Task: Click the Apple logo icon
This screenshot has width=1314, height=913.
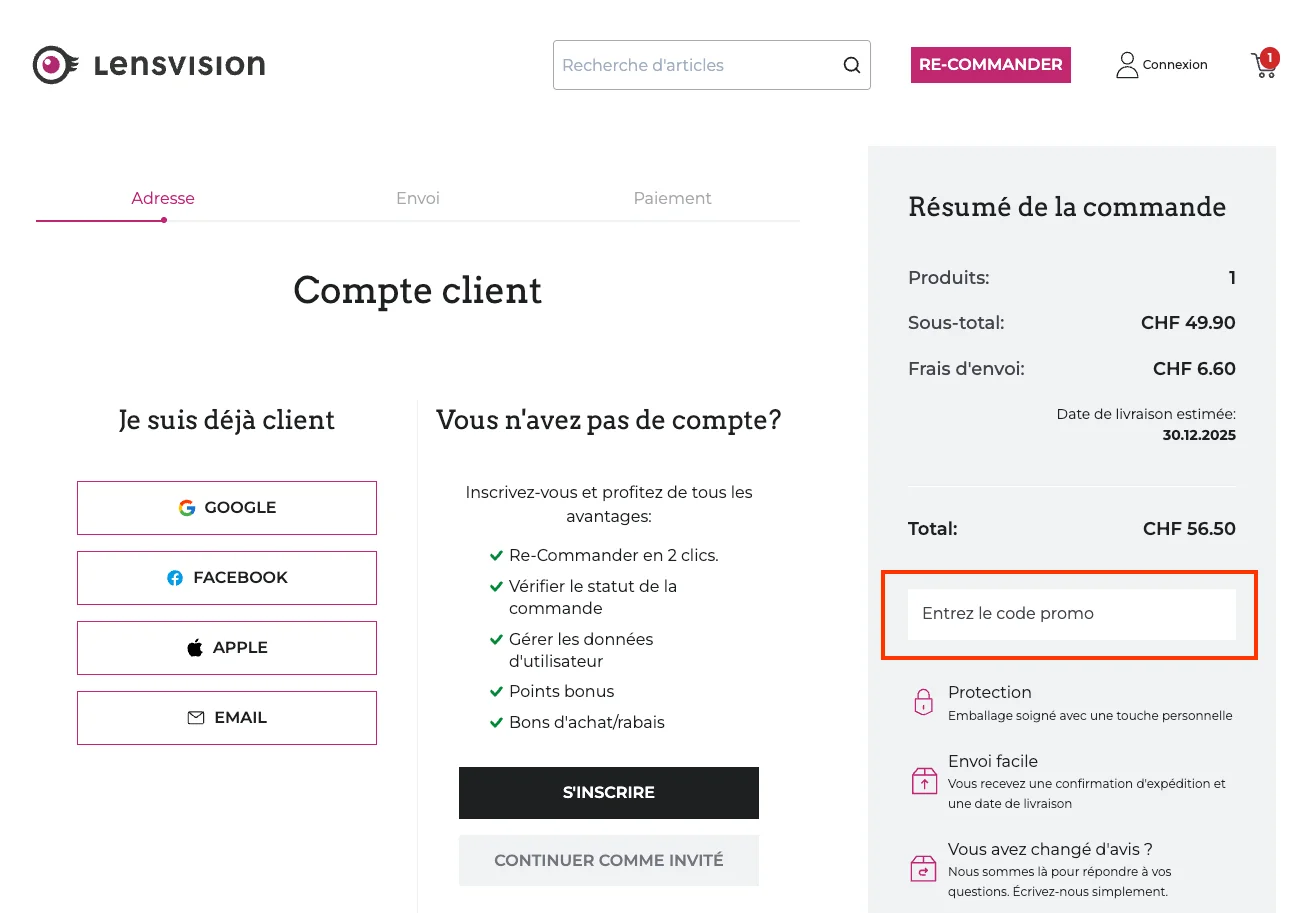Action: 196,647
